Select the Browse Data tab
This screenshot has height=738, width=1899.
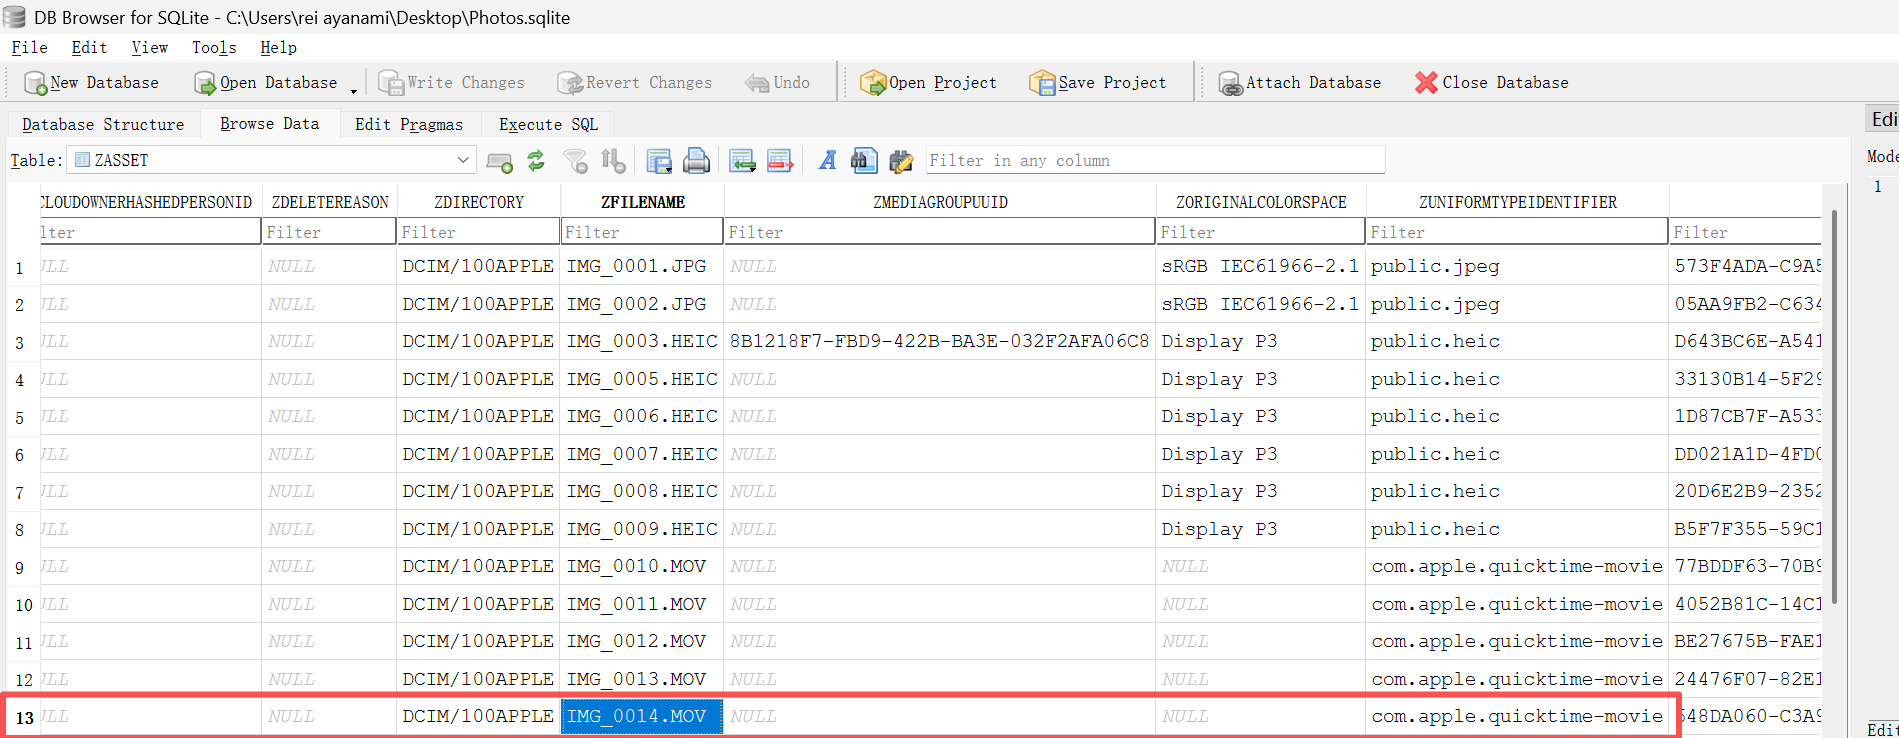pyautogui.click(x=269, y=124)
